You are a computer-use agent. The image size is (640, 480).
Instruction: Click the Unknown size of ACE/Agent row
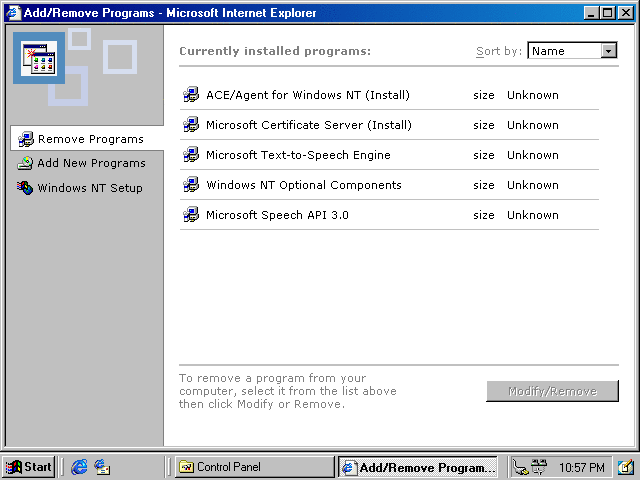(533, 95)
